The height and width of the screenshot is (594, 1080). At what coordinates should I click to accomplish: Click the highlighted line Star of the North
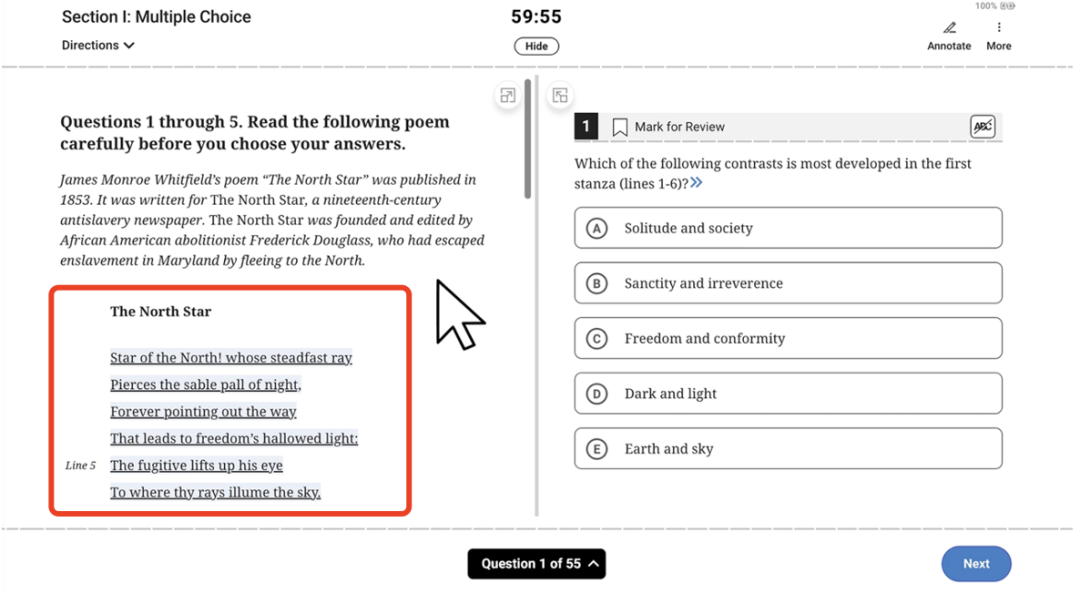tap(231, 358)
